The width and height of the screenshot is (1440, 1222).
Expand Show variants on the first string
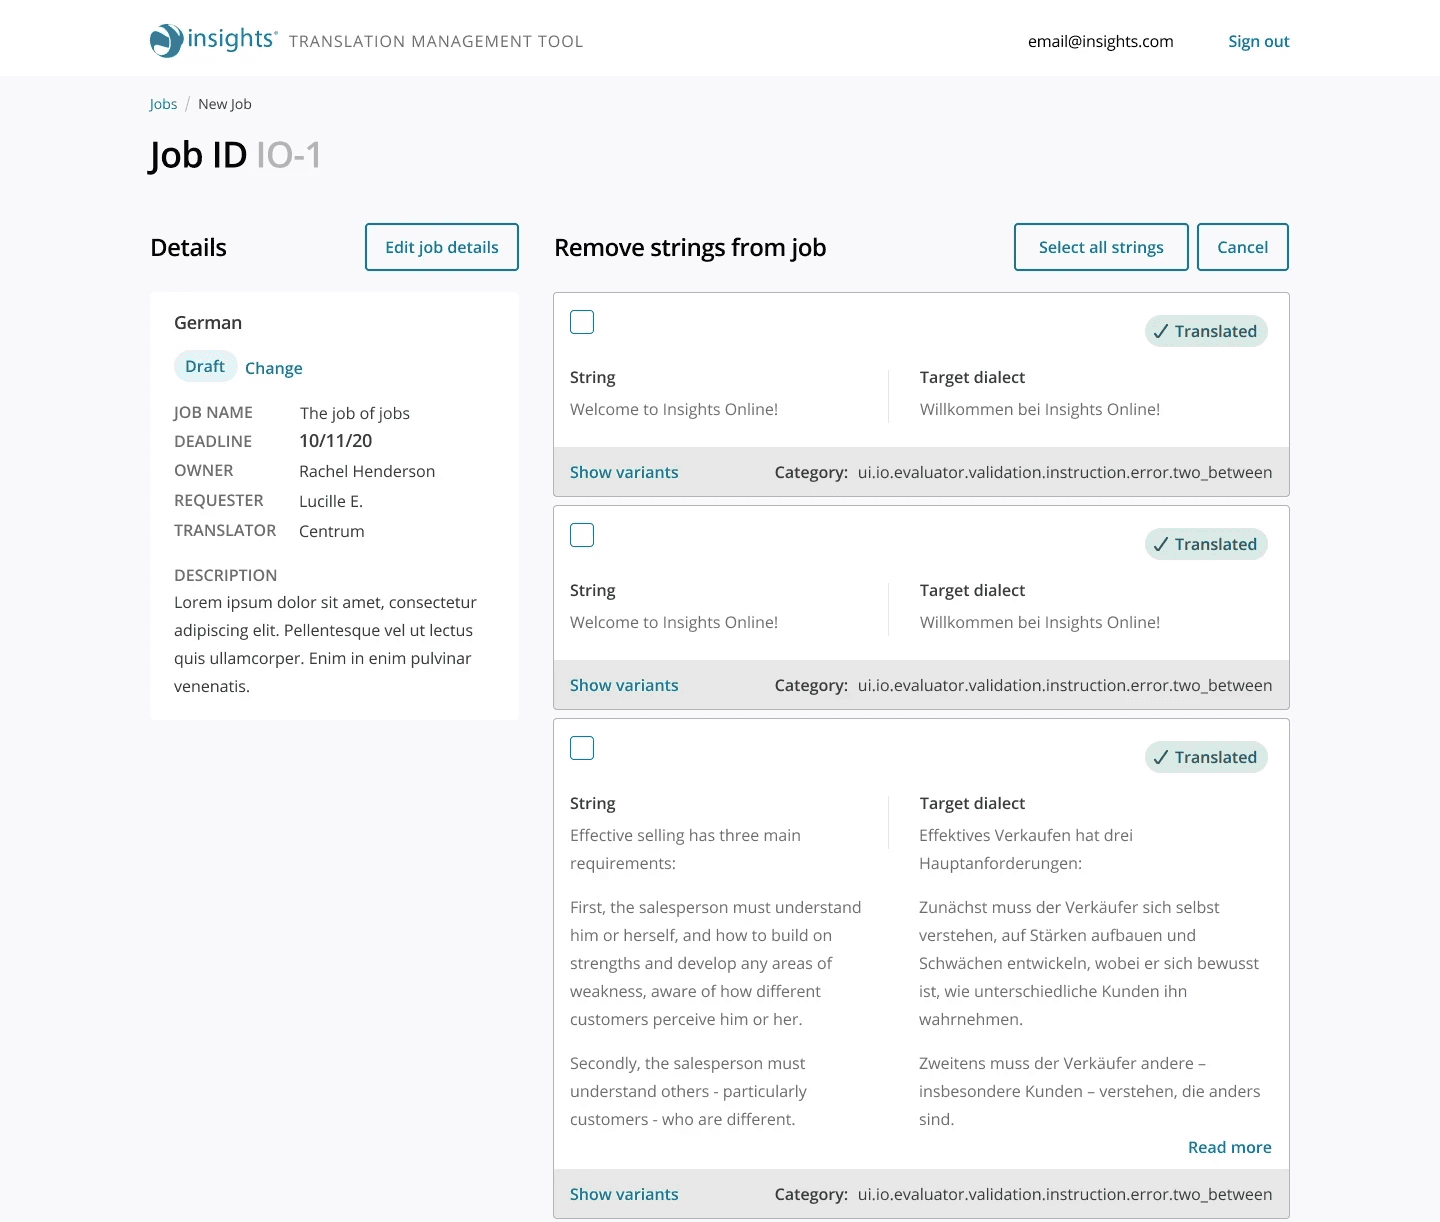click(x=624, y=472)
